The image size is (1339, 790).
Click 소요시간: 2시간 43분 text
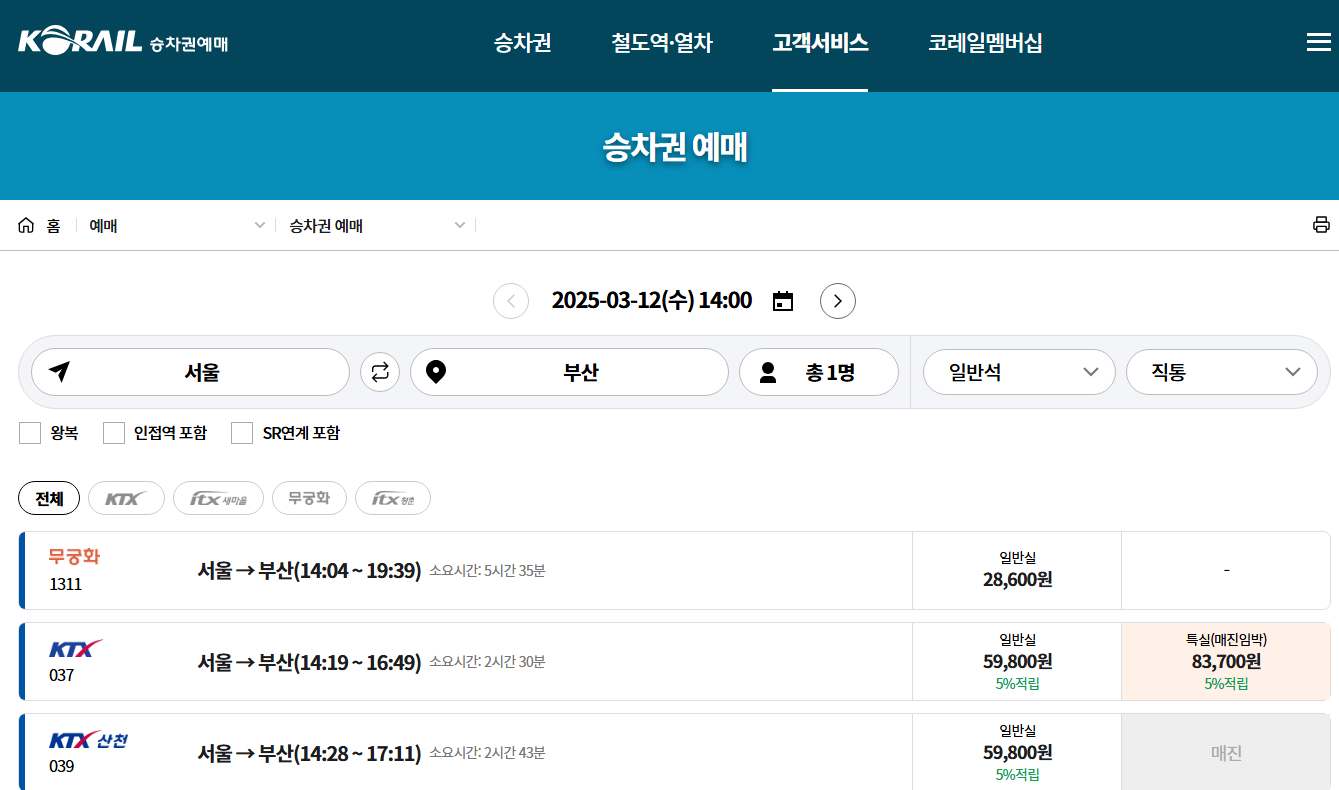tap(487, 753)
